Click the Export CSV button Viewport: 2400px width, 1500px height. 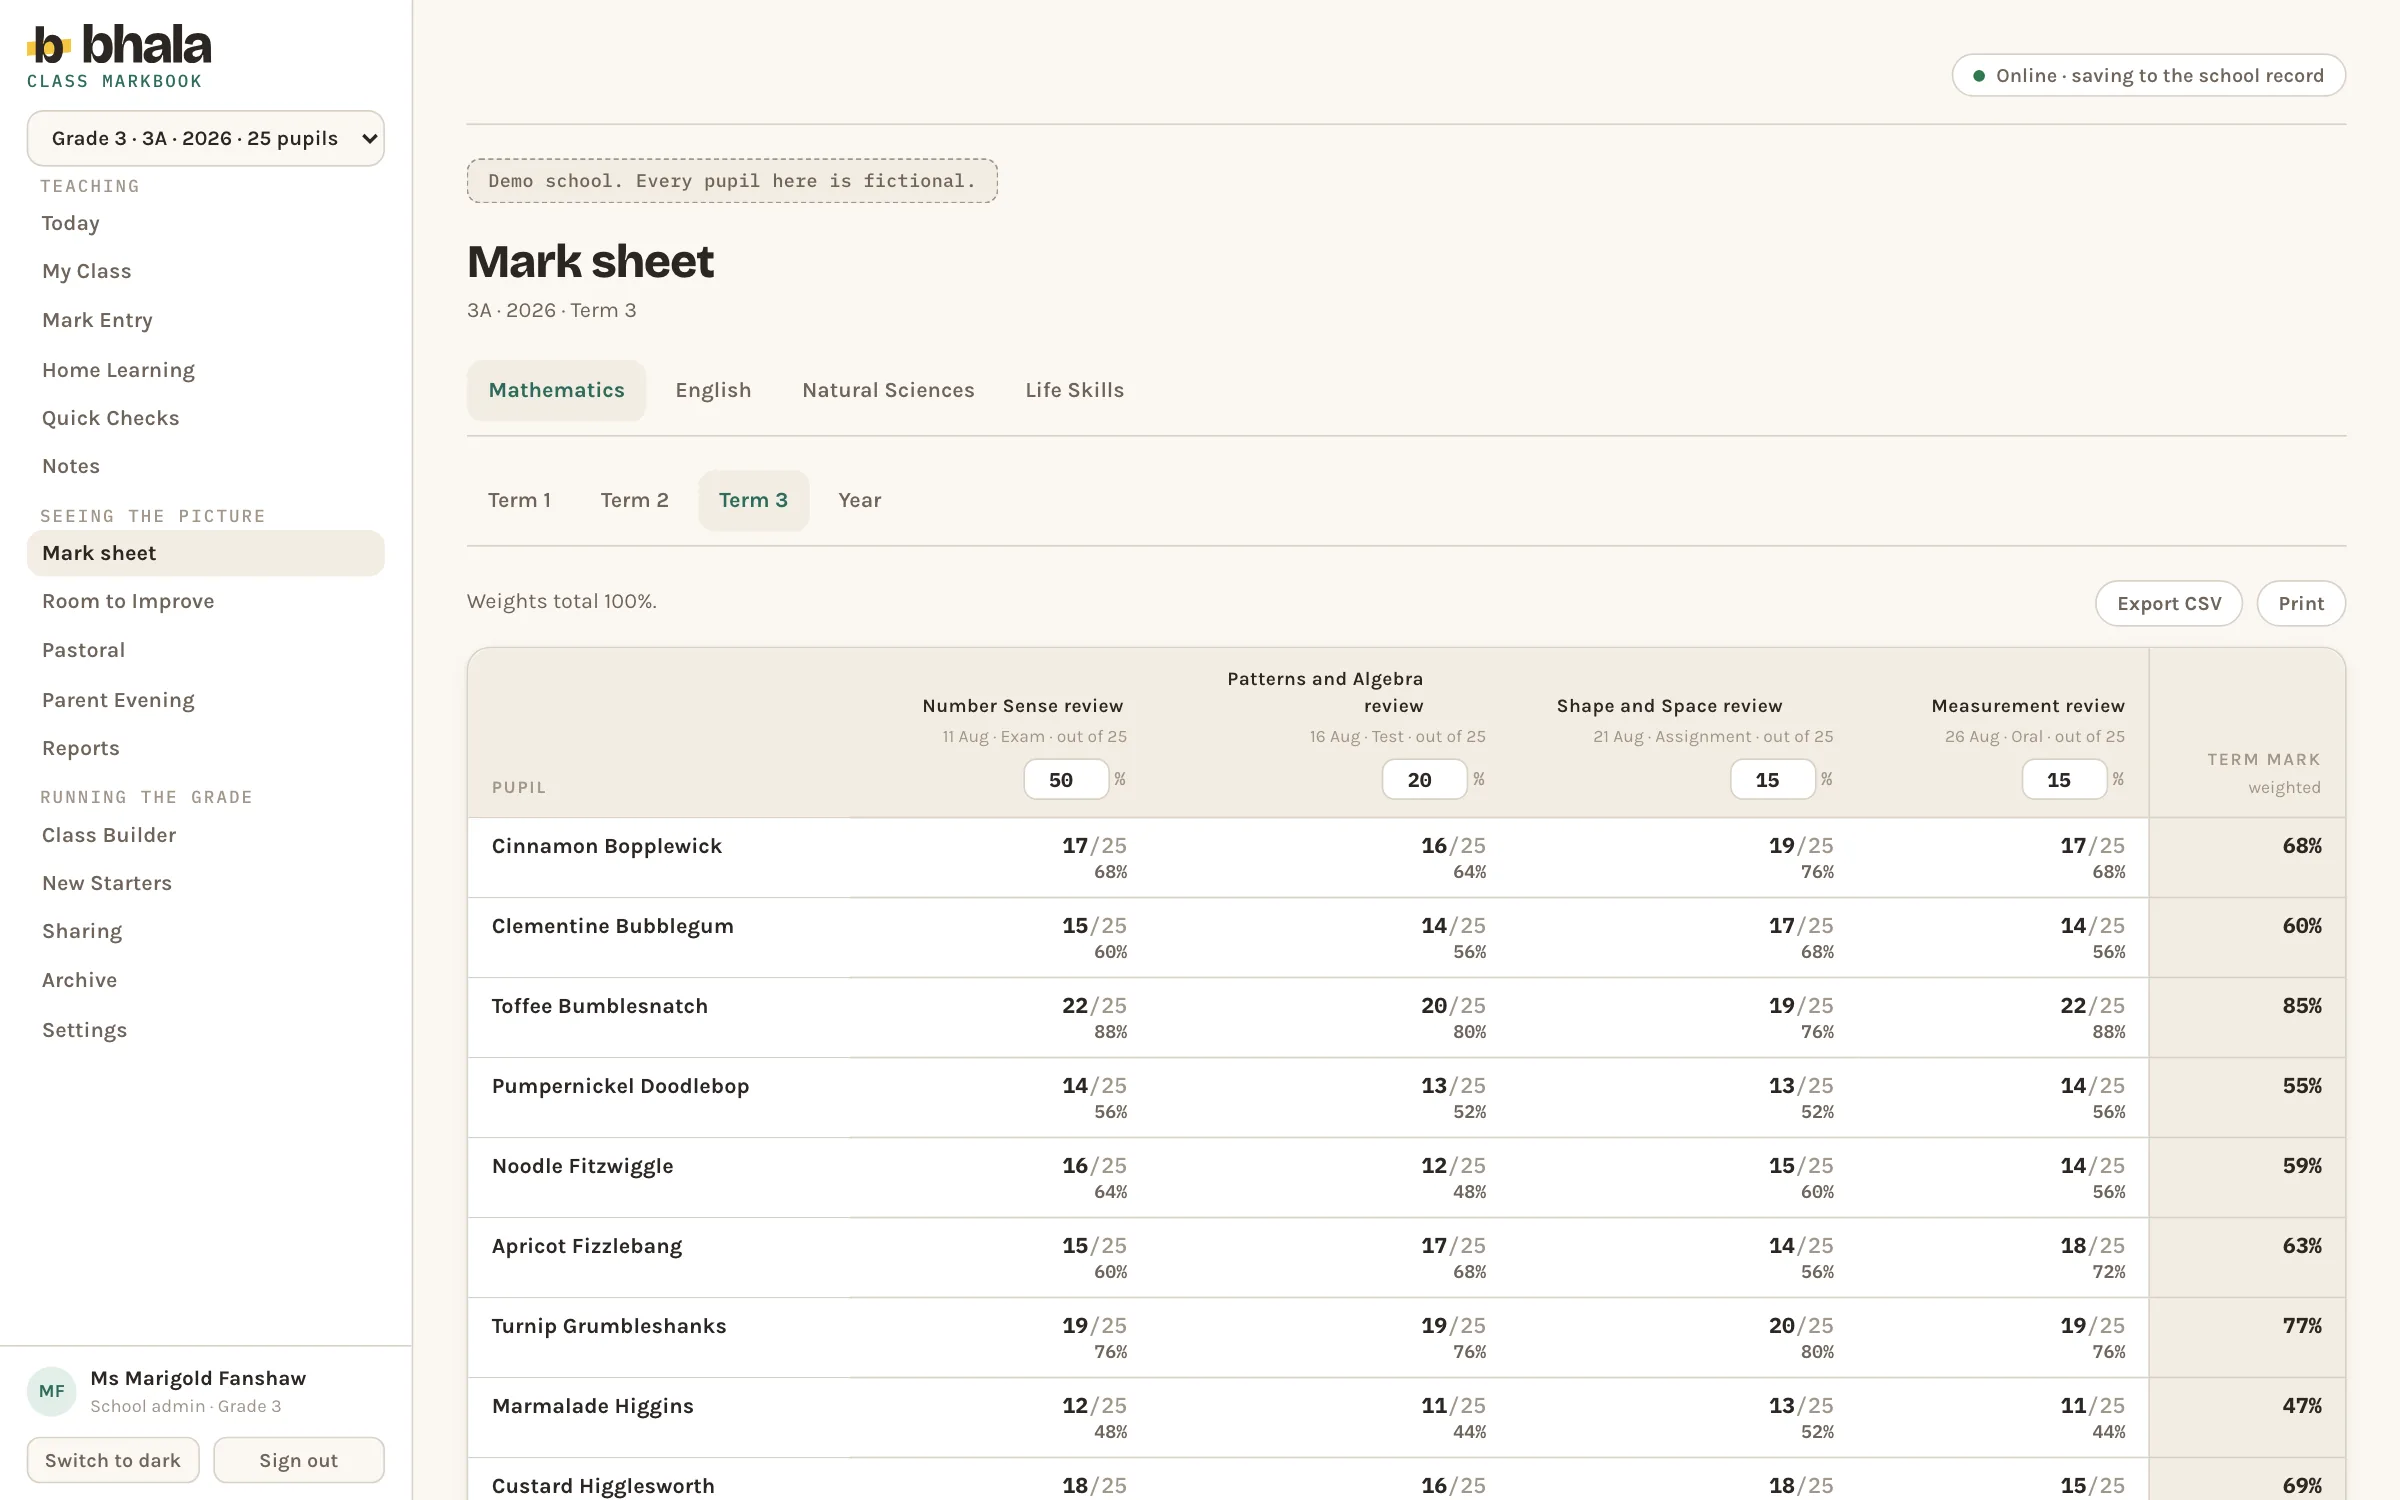(x=2169, y=603)
